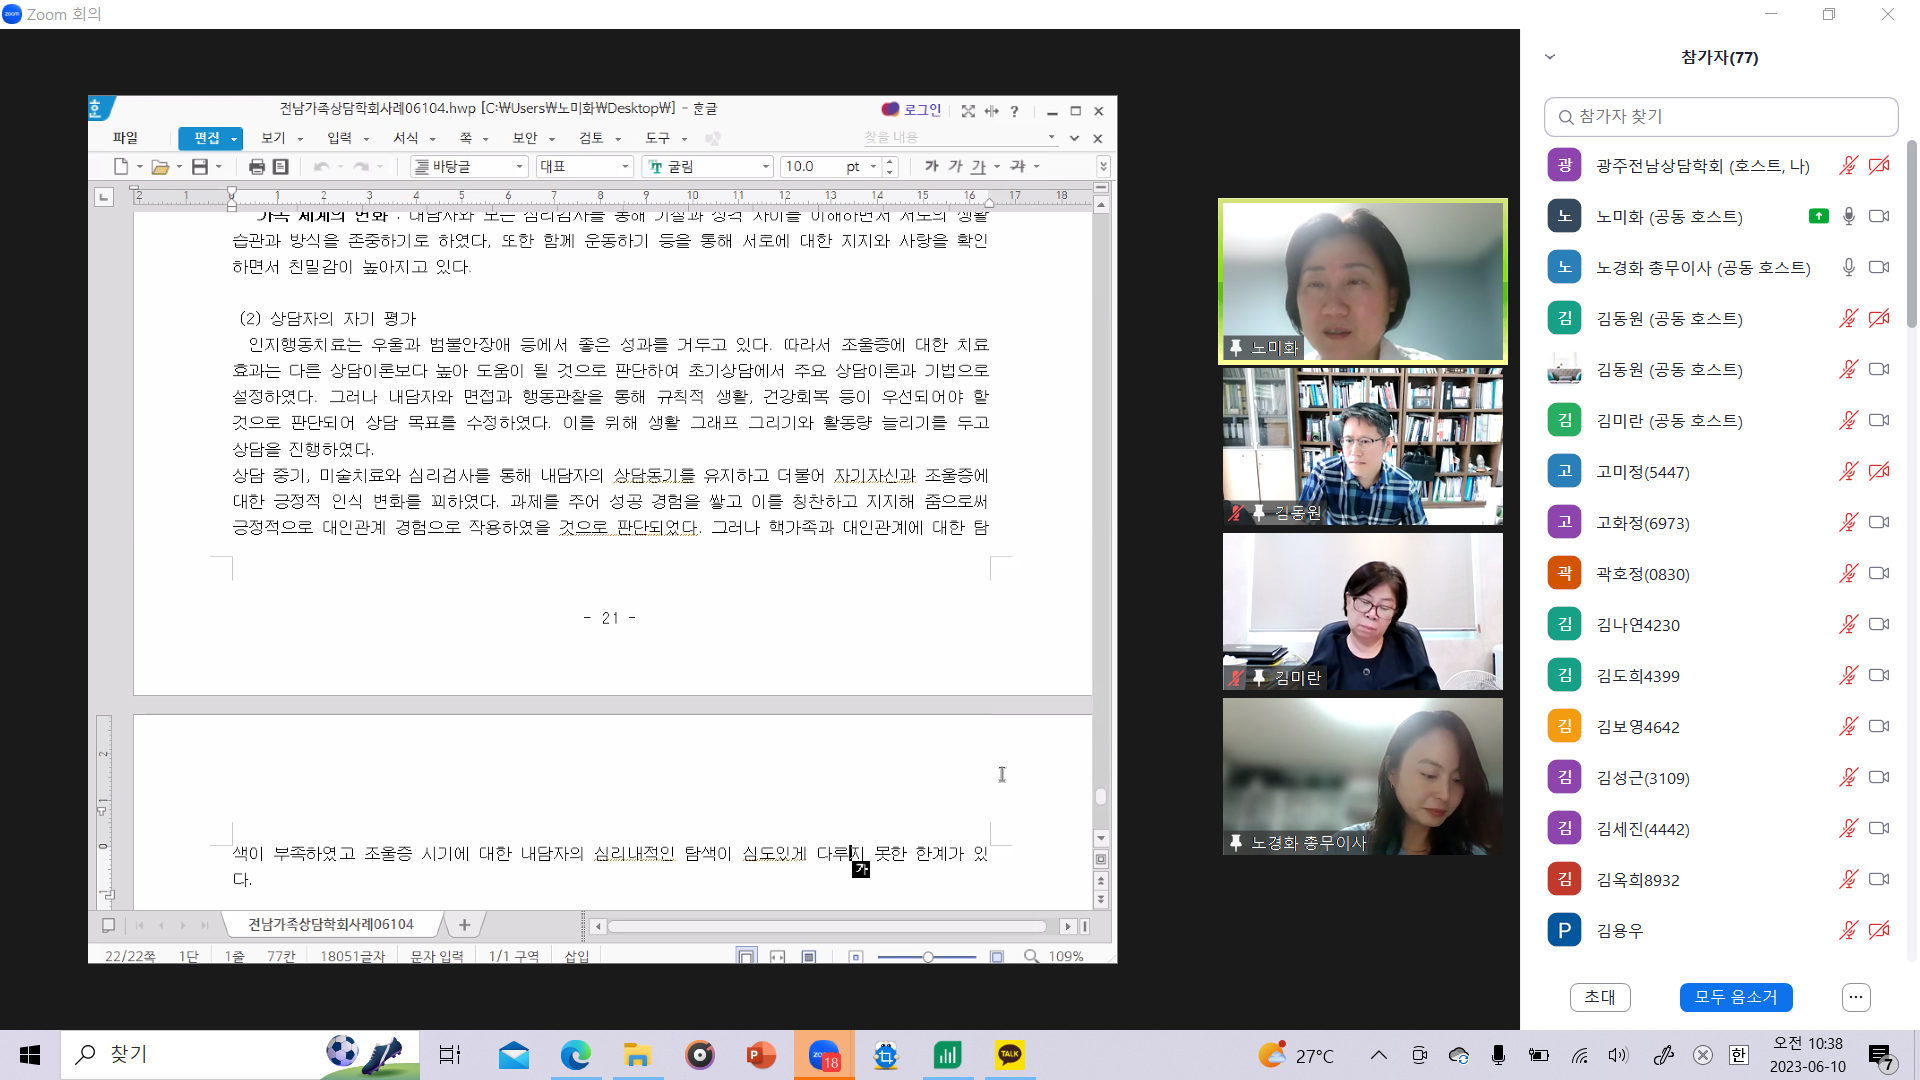Focus the 참가자 찾기 search field
The height and width of the screenshot is (1080, 1920).
click(x=1720, y=117)
